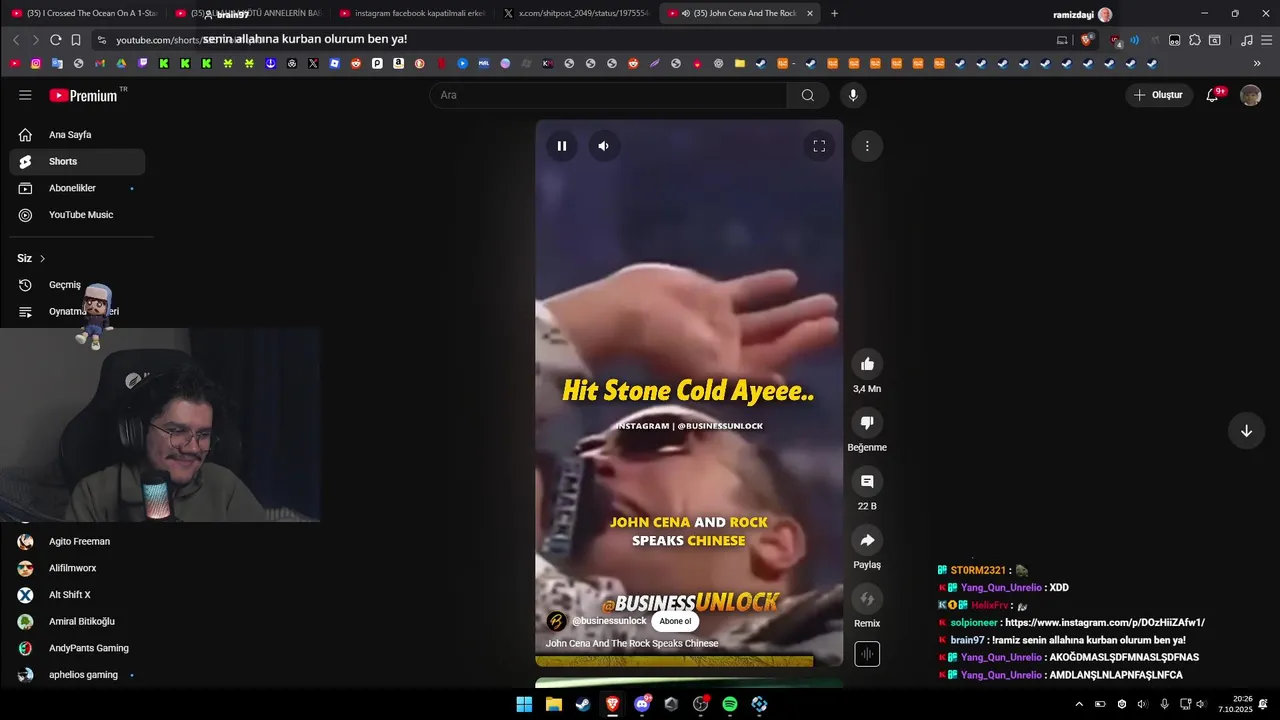
Task: Open the aphelios gaming subscription
Action: click(x=77, y=675)
